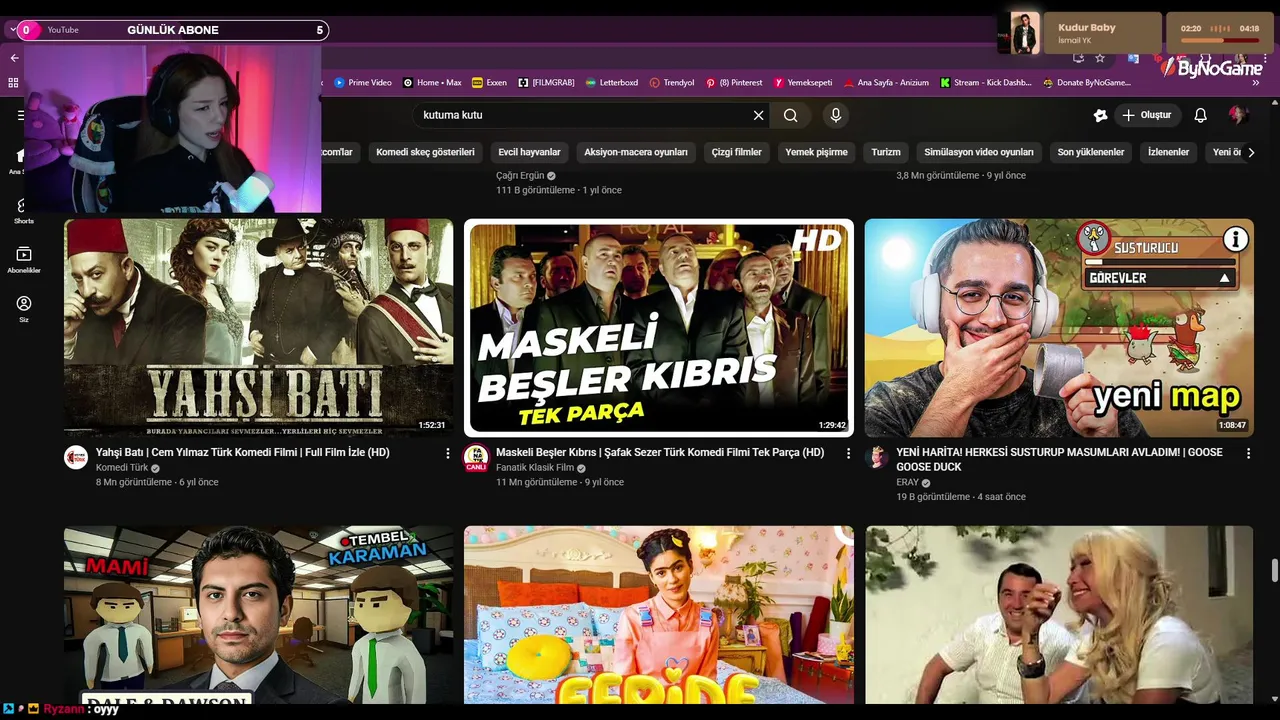Open Trendyol bookmark
The height and width of the screenshot is (720, 1280).
coord(672,83)
